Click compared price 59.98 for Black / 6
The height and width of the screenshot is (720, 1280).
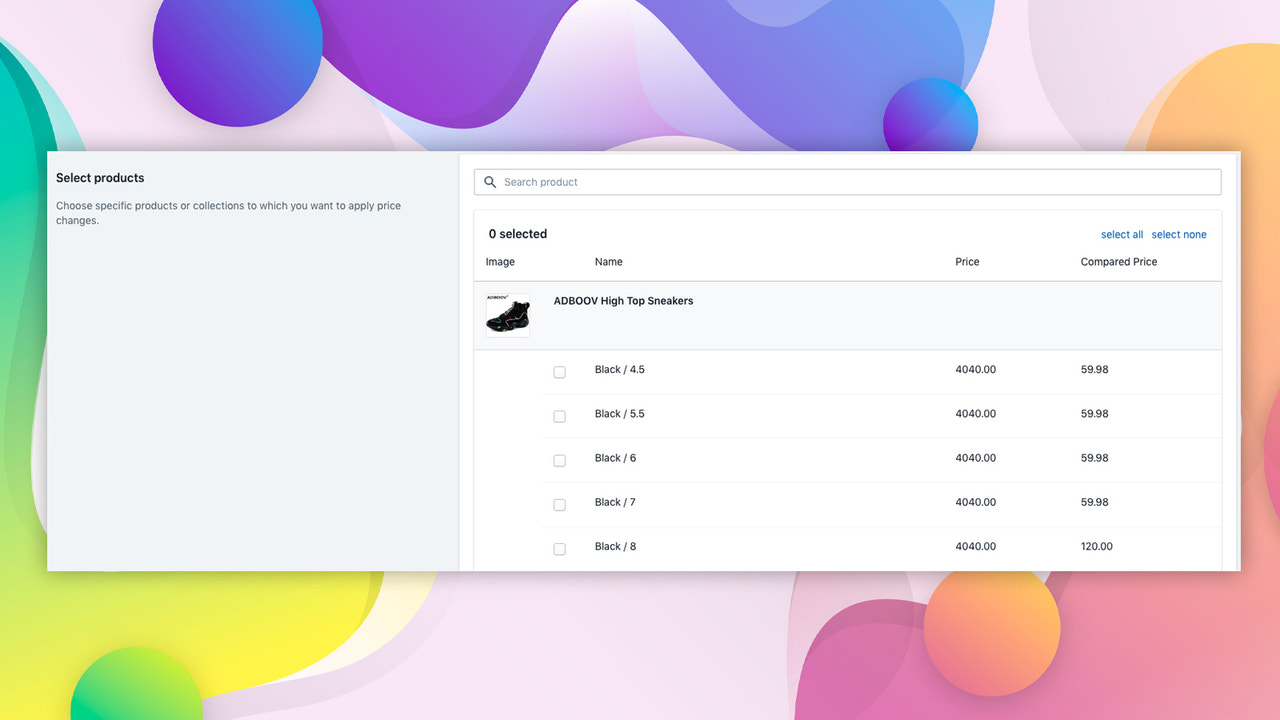click(1095, 458)
